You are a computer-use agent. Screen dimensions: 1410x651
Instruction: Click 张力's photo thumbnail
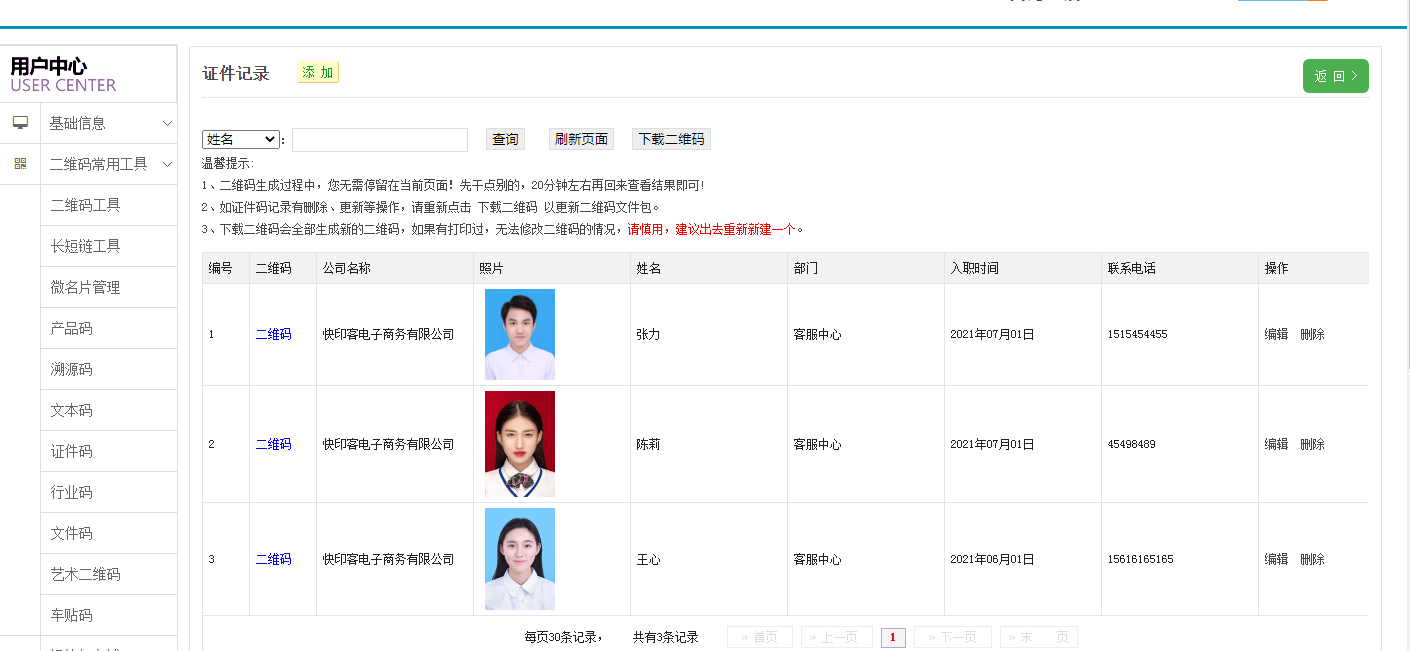click(x=519, y=334)
